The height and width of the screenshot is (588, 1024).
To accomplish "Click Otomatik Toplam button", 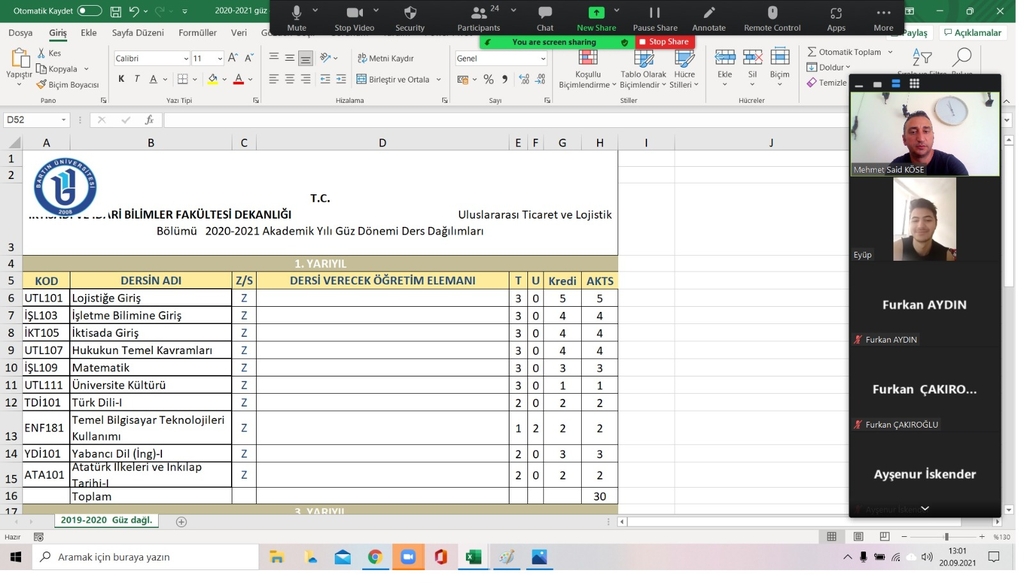I will click(844, 52).
